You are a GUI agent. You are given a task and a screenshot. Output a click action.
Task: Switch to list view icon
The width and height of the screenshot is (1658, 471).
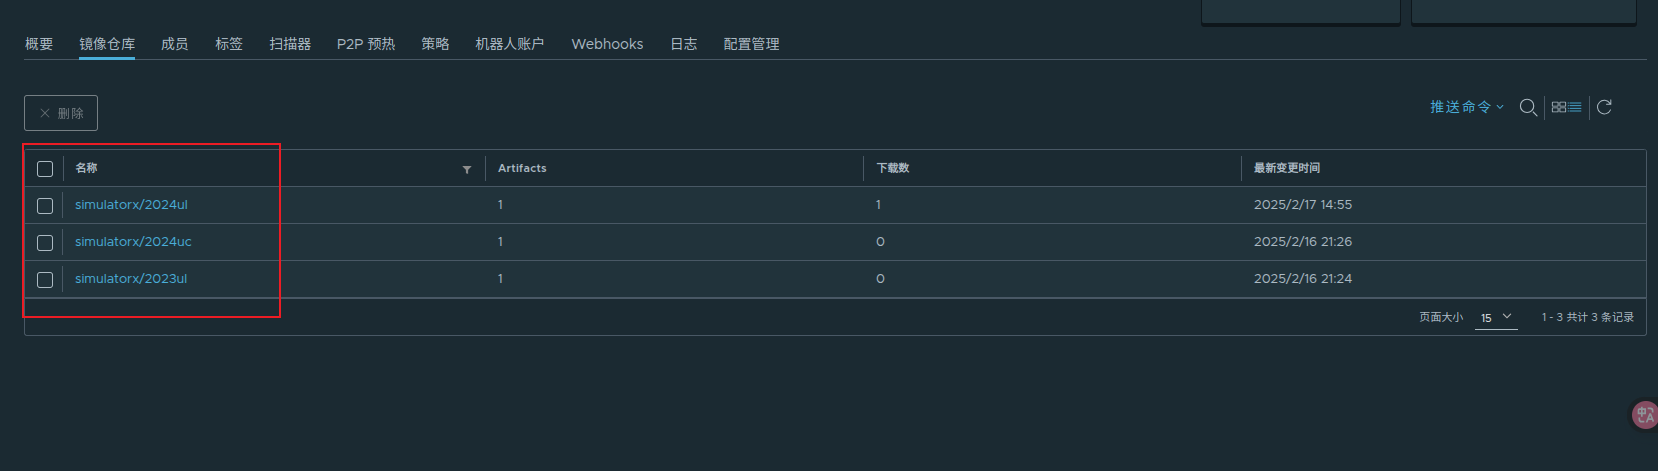pyautogui.click(x=1575, y=107)
